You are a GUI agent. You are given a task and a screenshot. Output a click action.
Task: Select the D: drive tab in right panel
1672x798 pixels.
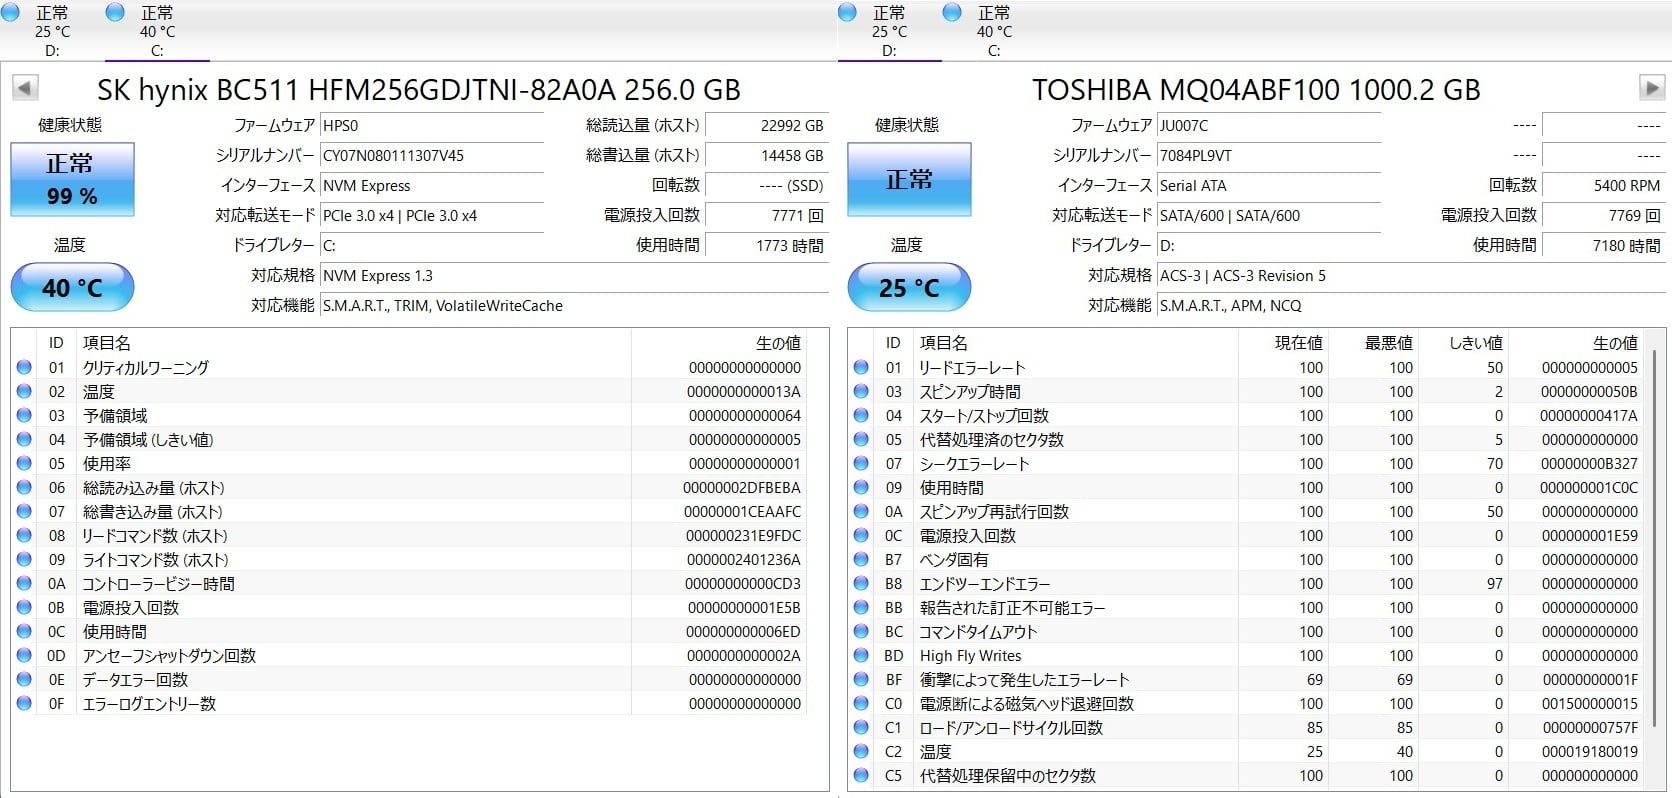pos(889,31)
